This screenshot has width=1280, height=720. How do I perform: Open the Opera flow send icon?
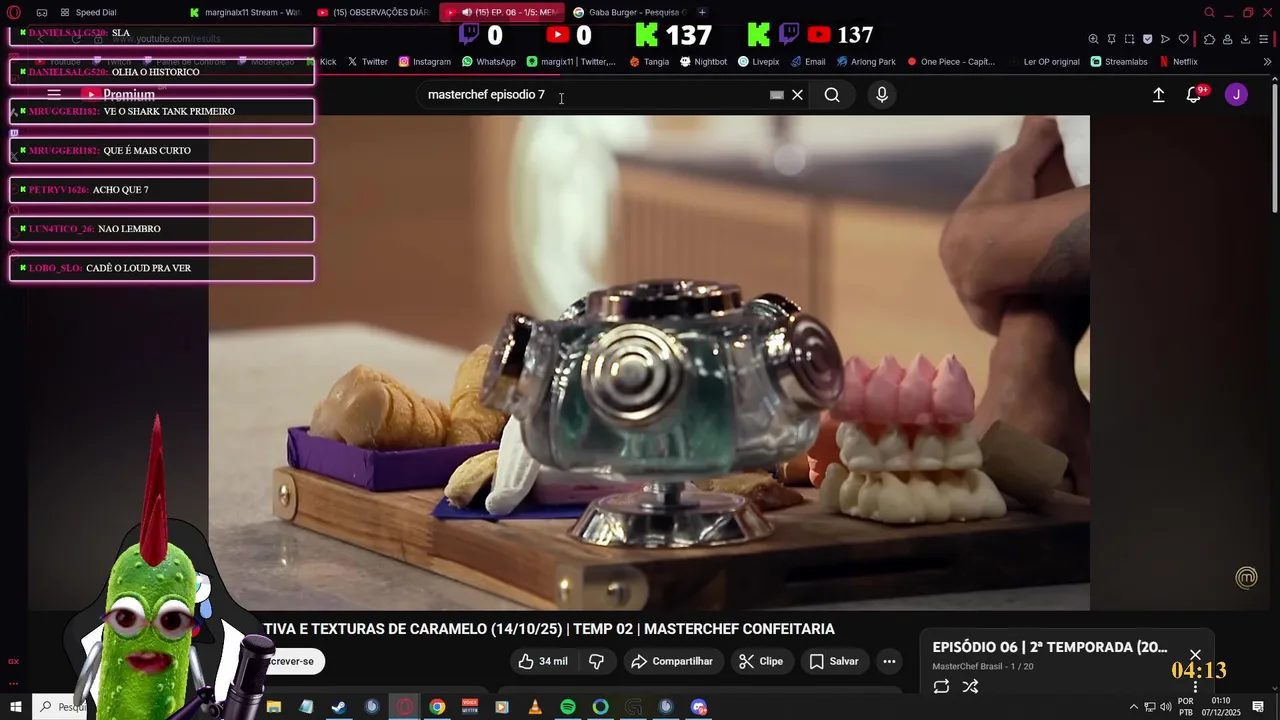[x=1165, y=39]
